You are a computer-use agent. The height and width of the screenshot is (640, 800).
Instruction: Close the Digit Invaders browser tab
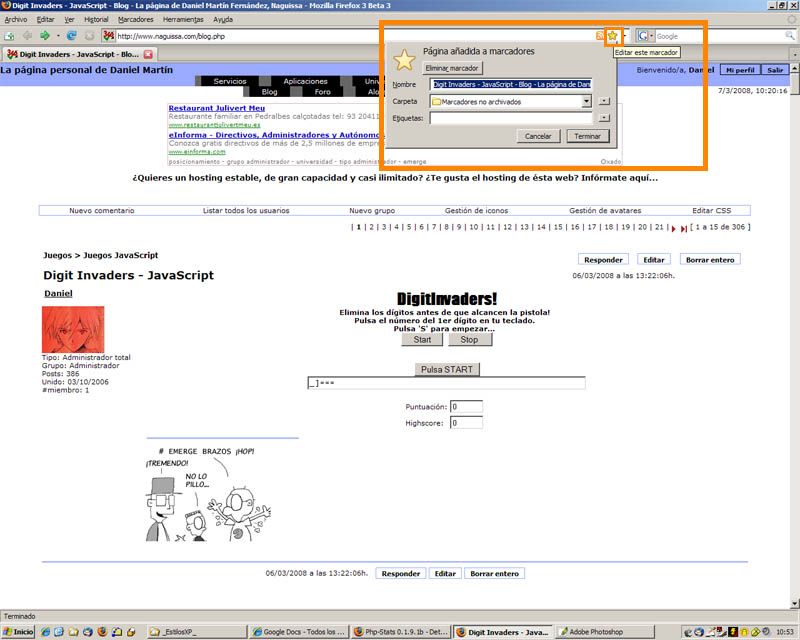coord(148,53)
